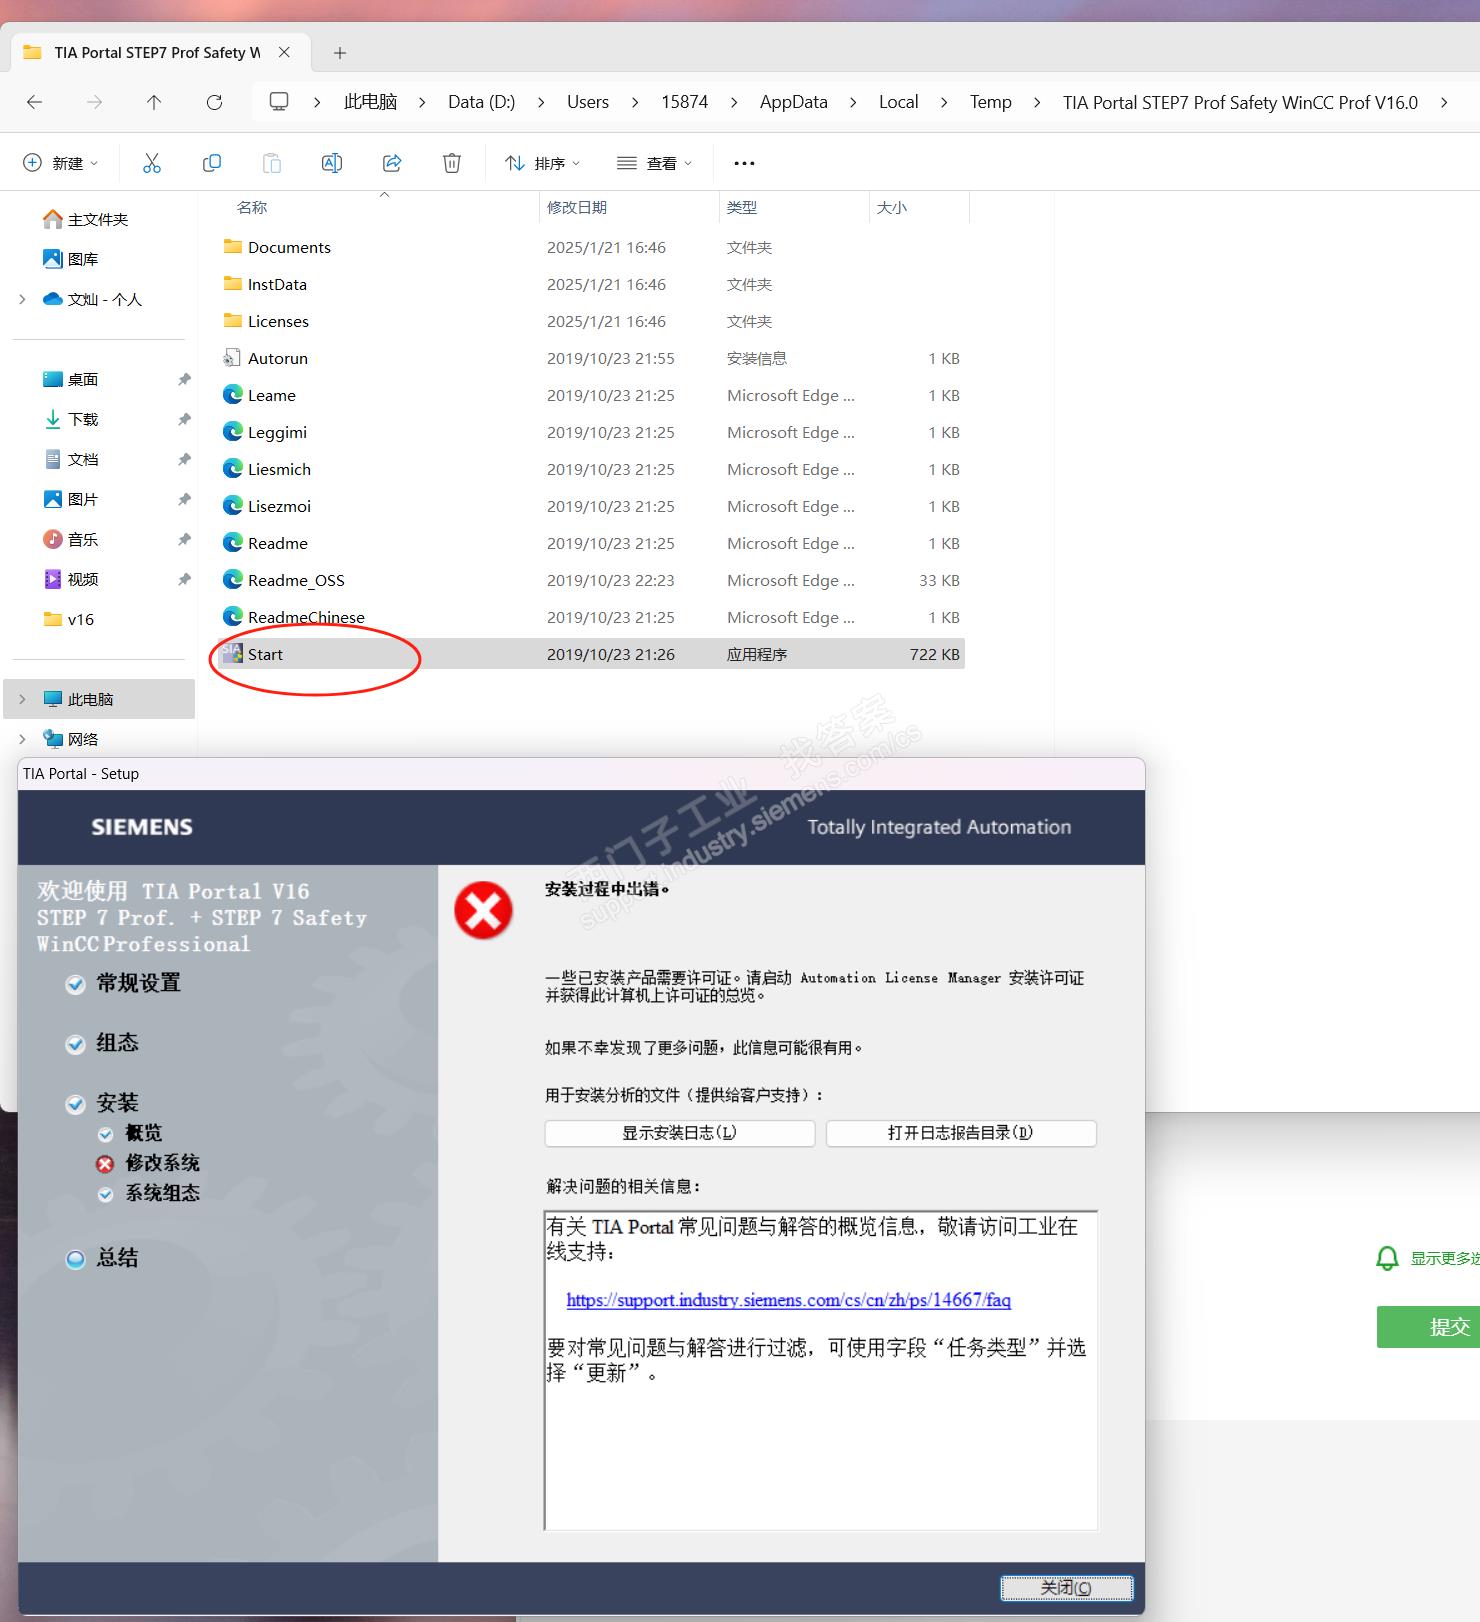This screenshot has width=1480, height=1622.
Task: Open 视频 (Videos) quick access folder
Action: tap(71, 579)
